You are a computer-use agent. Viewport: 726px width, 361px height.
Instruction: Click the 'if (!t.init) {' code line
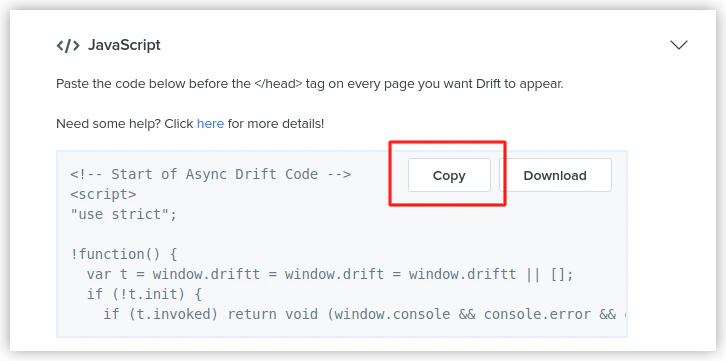144,294
